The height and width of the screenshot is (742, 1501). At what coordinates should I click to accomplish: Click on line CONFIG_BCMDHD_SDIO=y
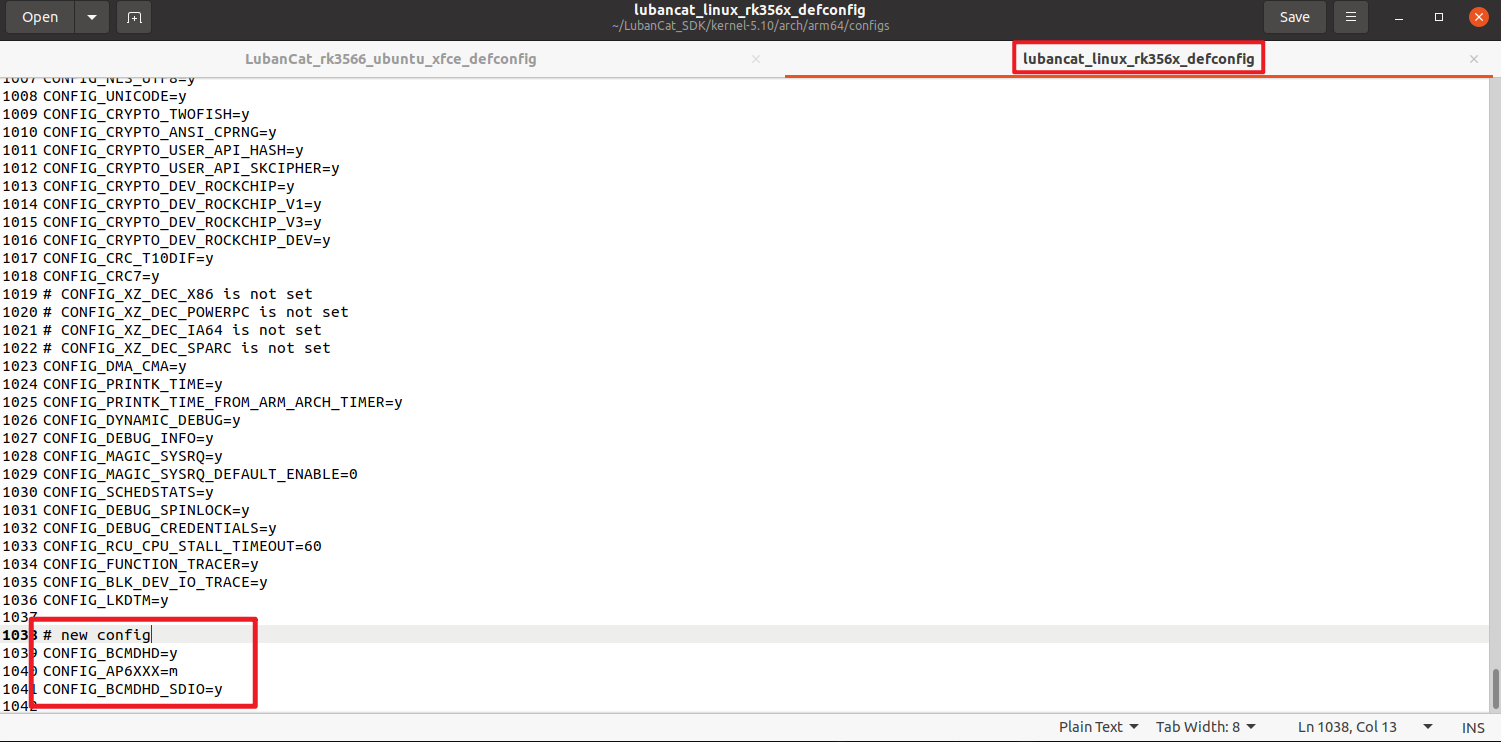pos(132,689)
